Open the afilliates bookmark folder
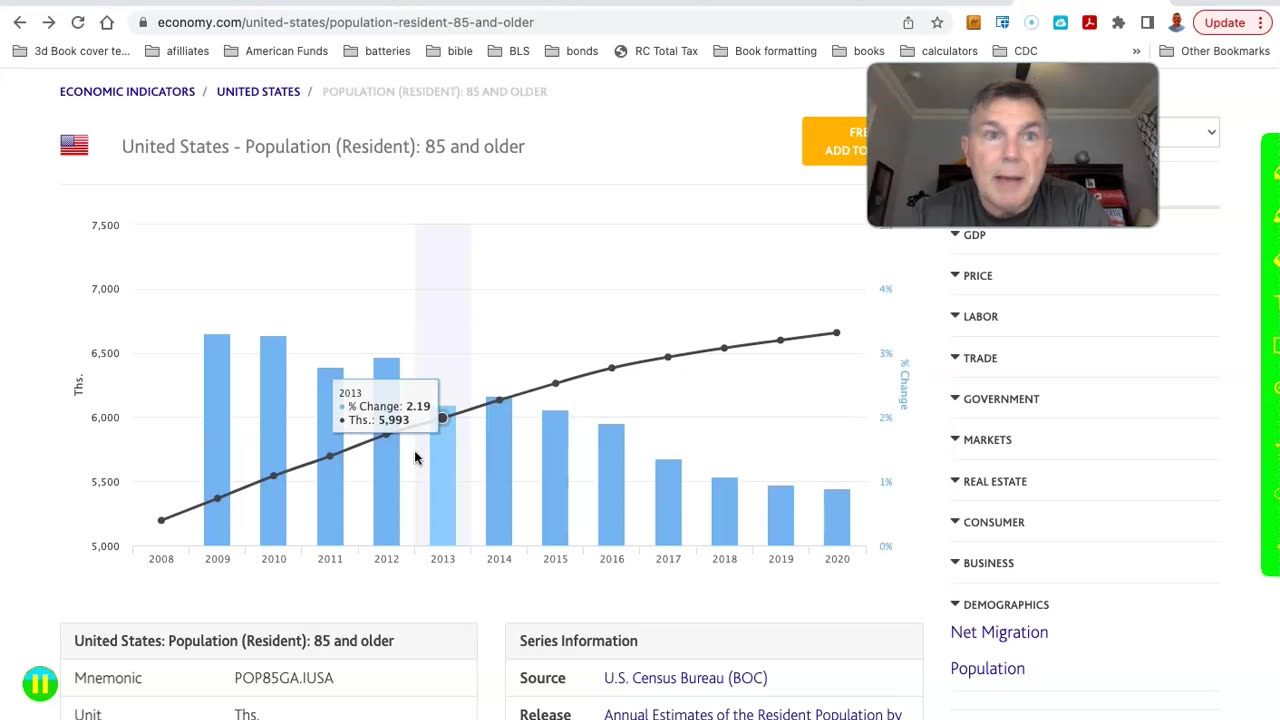The width and height of the screenshot is (1280, 720). 177,51
